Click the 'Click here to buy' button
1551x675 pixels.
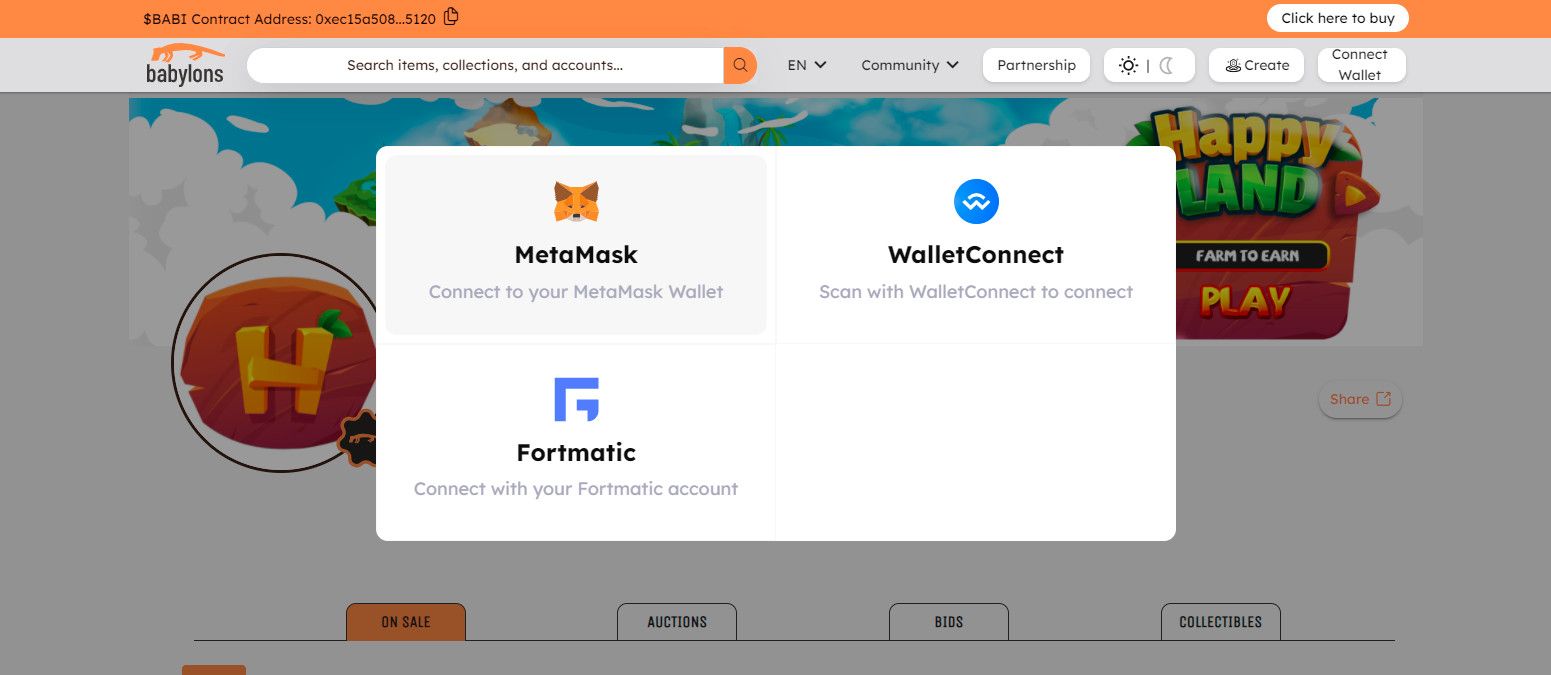tap(1337, 18)
